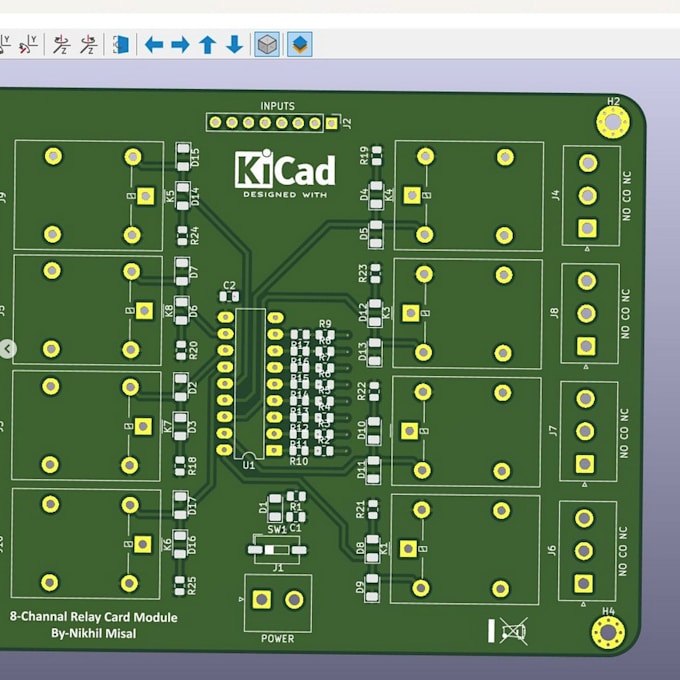This screenshot has width=680, height=680.
Task: Select the square pin of J2 header
Action: pos(331,124)
